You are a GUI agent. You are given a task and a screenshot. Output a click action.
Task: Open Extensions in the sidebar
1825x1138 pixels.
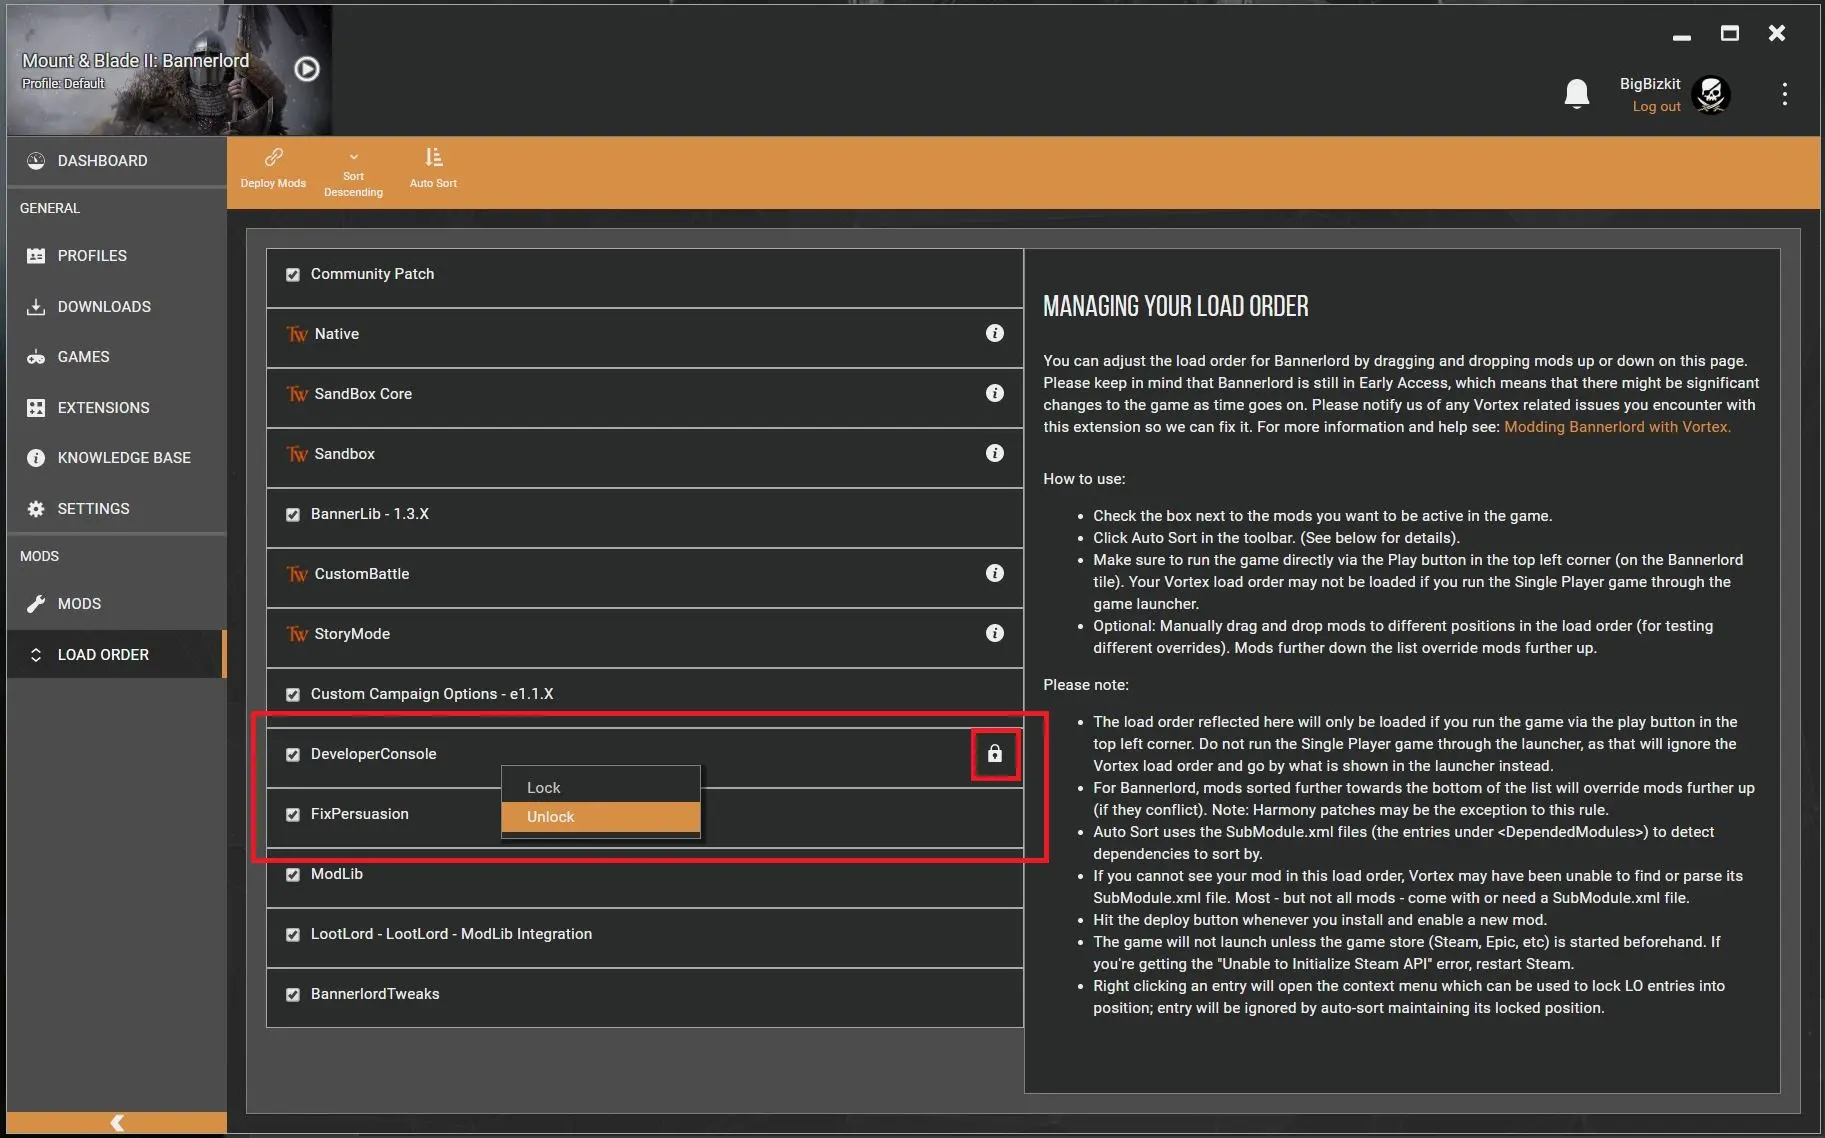pos(117,408)
